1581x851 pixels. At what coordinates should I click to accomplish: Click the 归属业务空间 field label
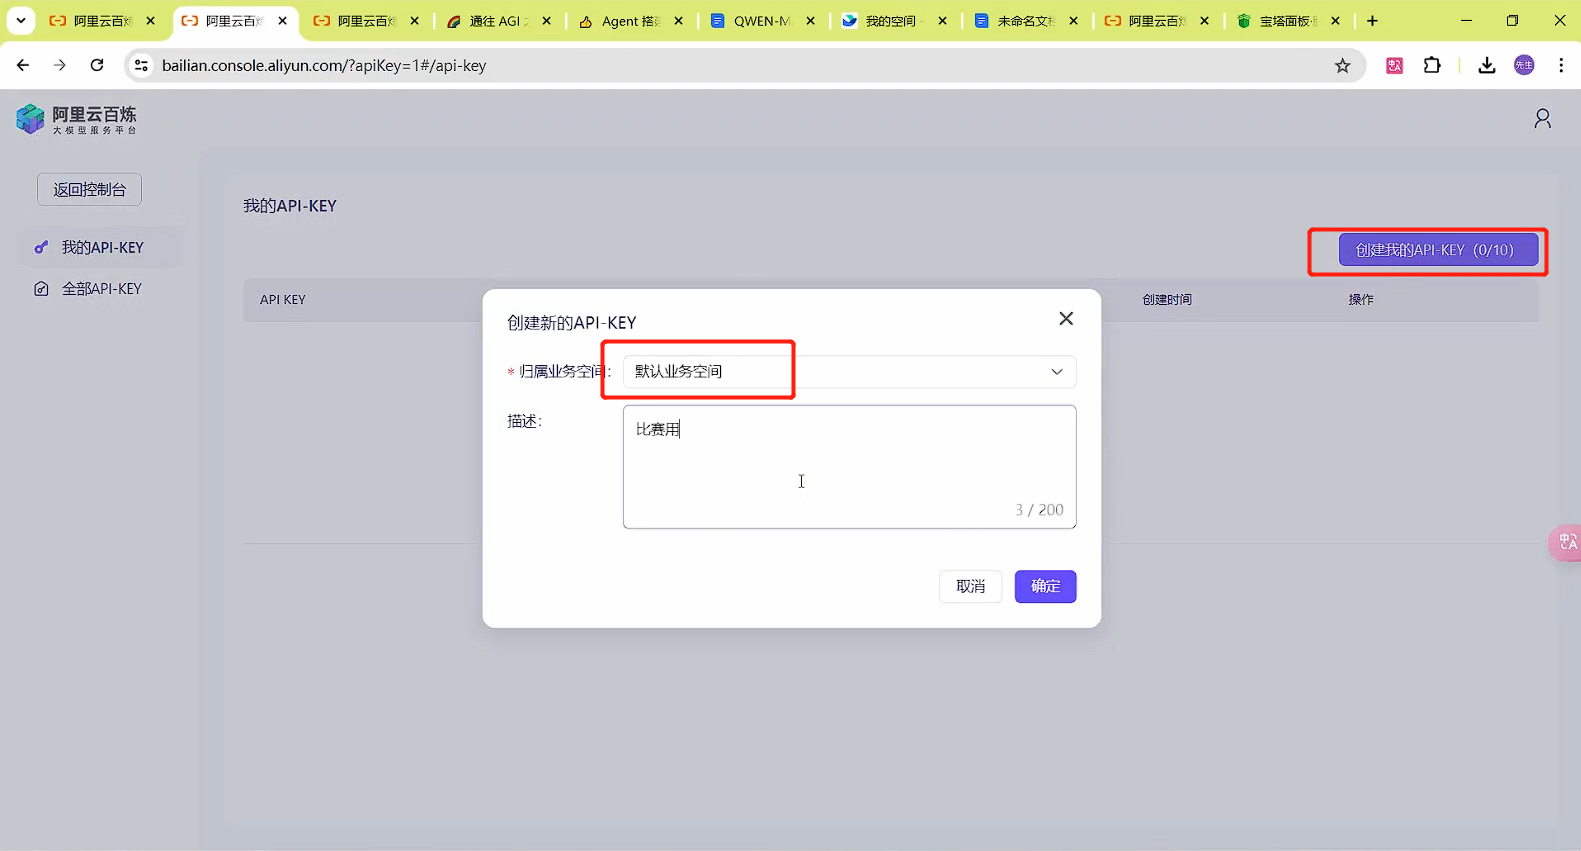560,372
